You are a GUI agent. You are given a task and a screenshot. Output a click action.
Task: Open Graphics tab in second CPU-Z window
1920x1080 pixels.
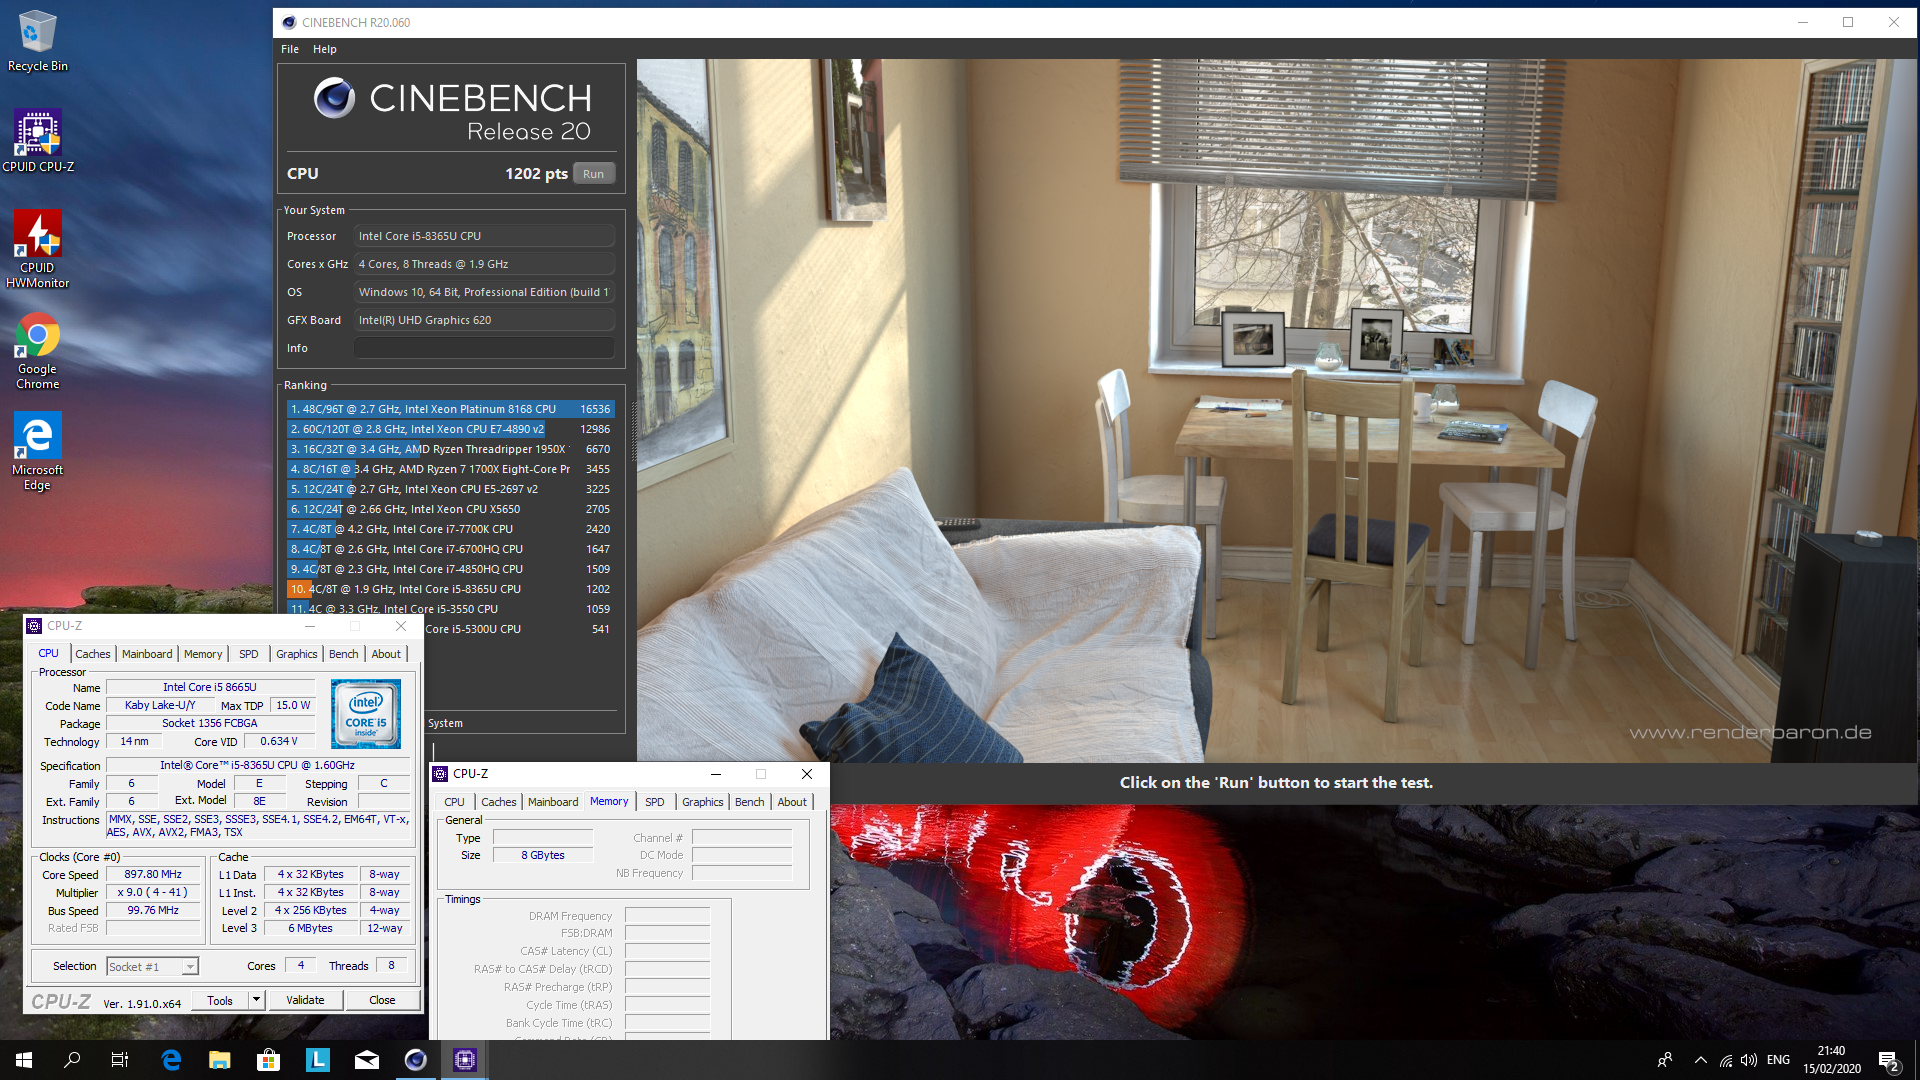pyautogui.click(x=703, y=802)
